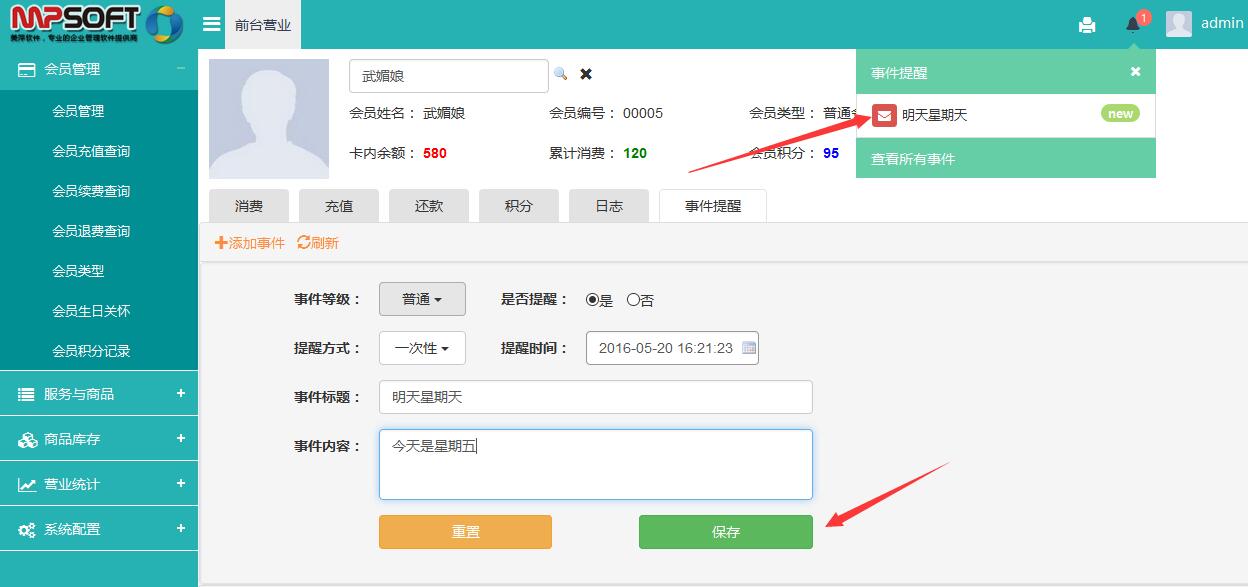The height and width of the screenshot is (587, 1248).
Task: Clear member search with the X icon
Action: click(586, 74)
